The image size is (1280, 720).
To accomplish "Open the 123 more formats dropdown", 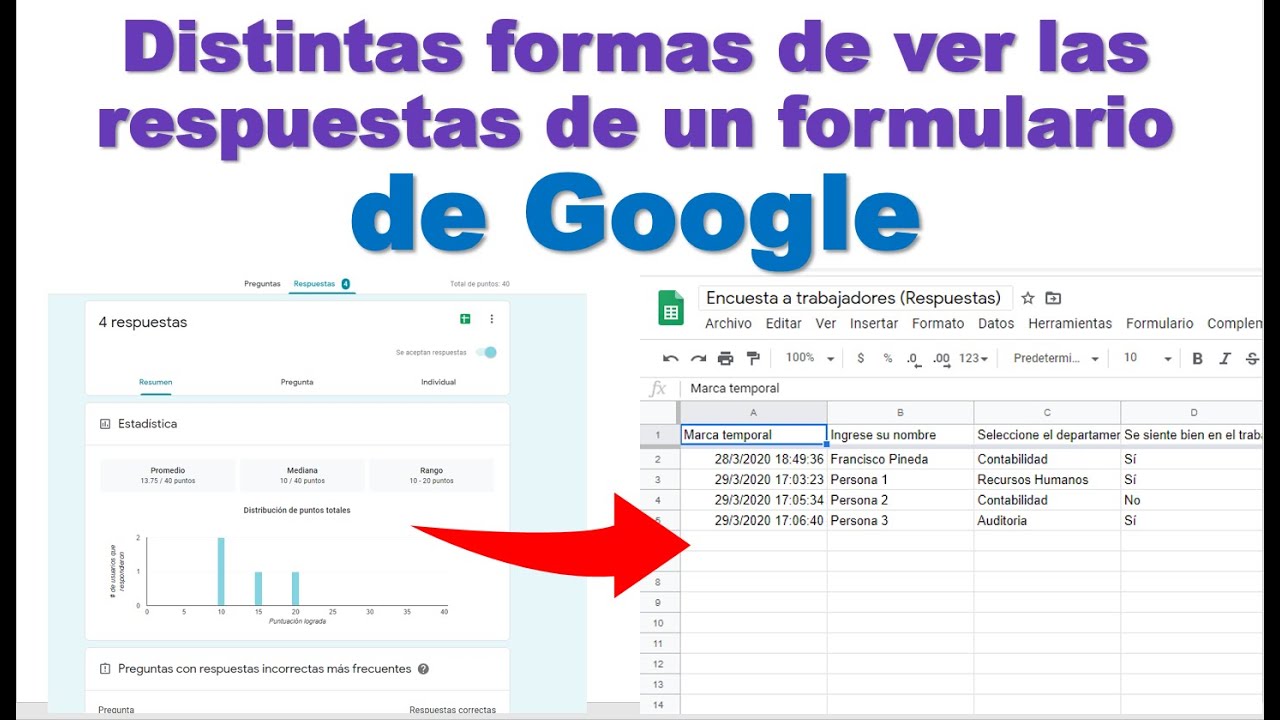I will pos(973,358).
